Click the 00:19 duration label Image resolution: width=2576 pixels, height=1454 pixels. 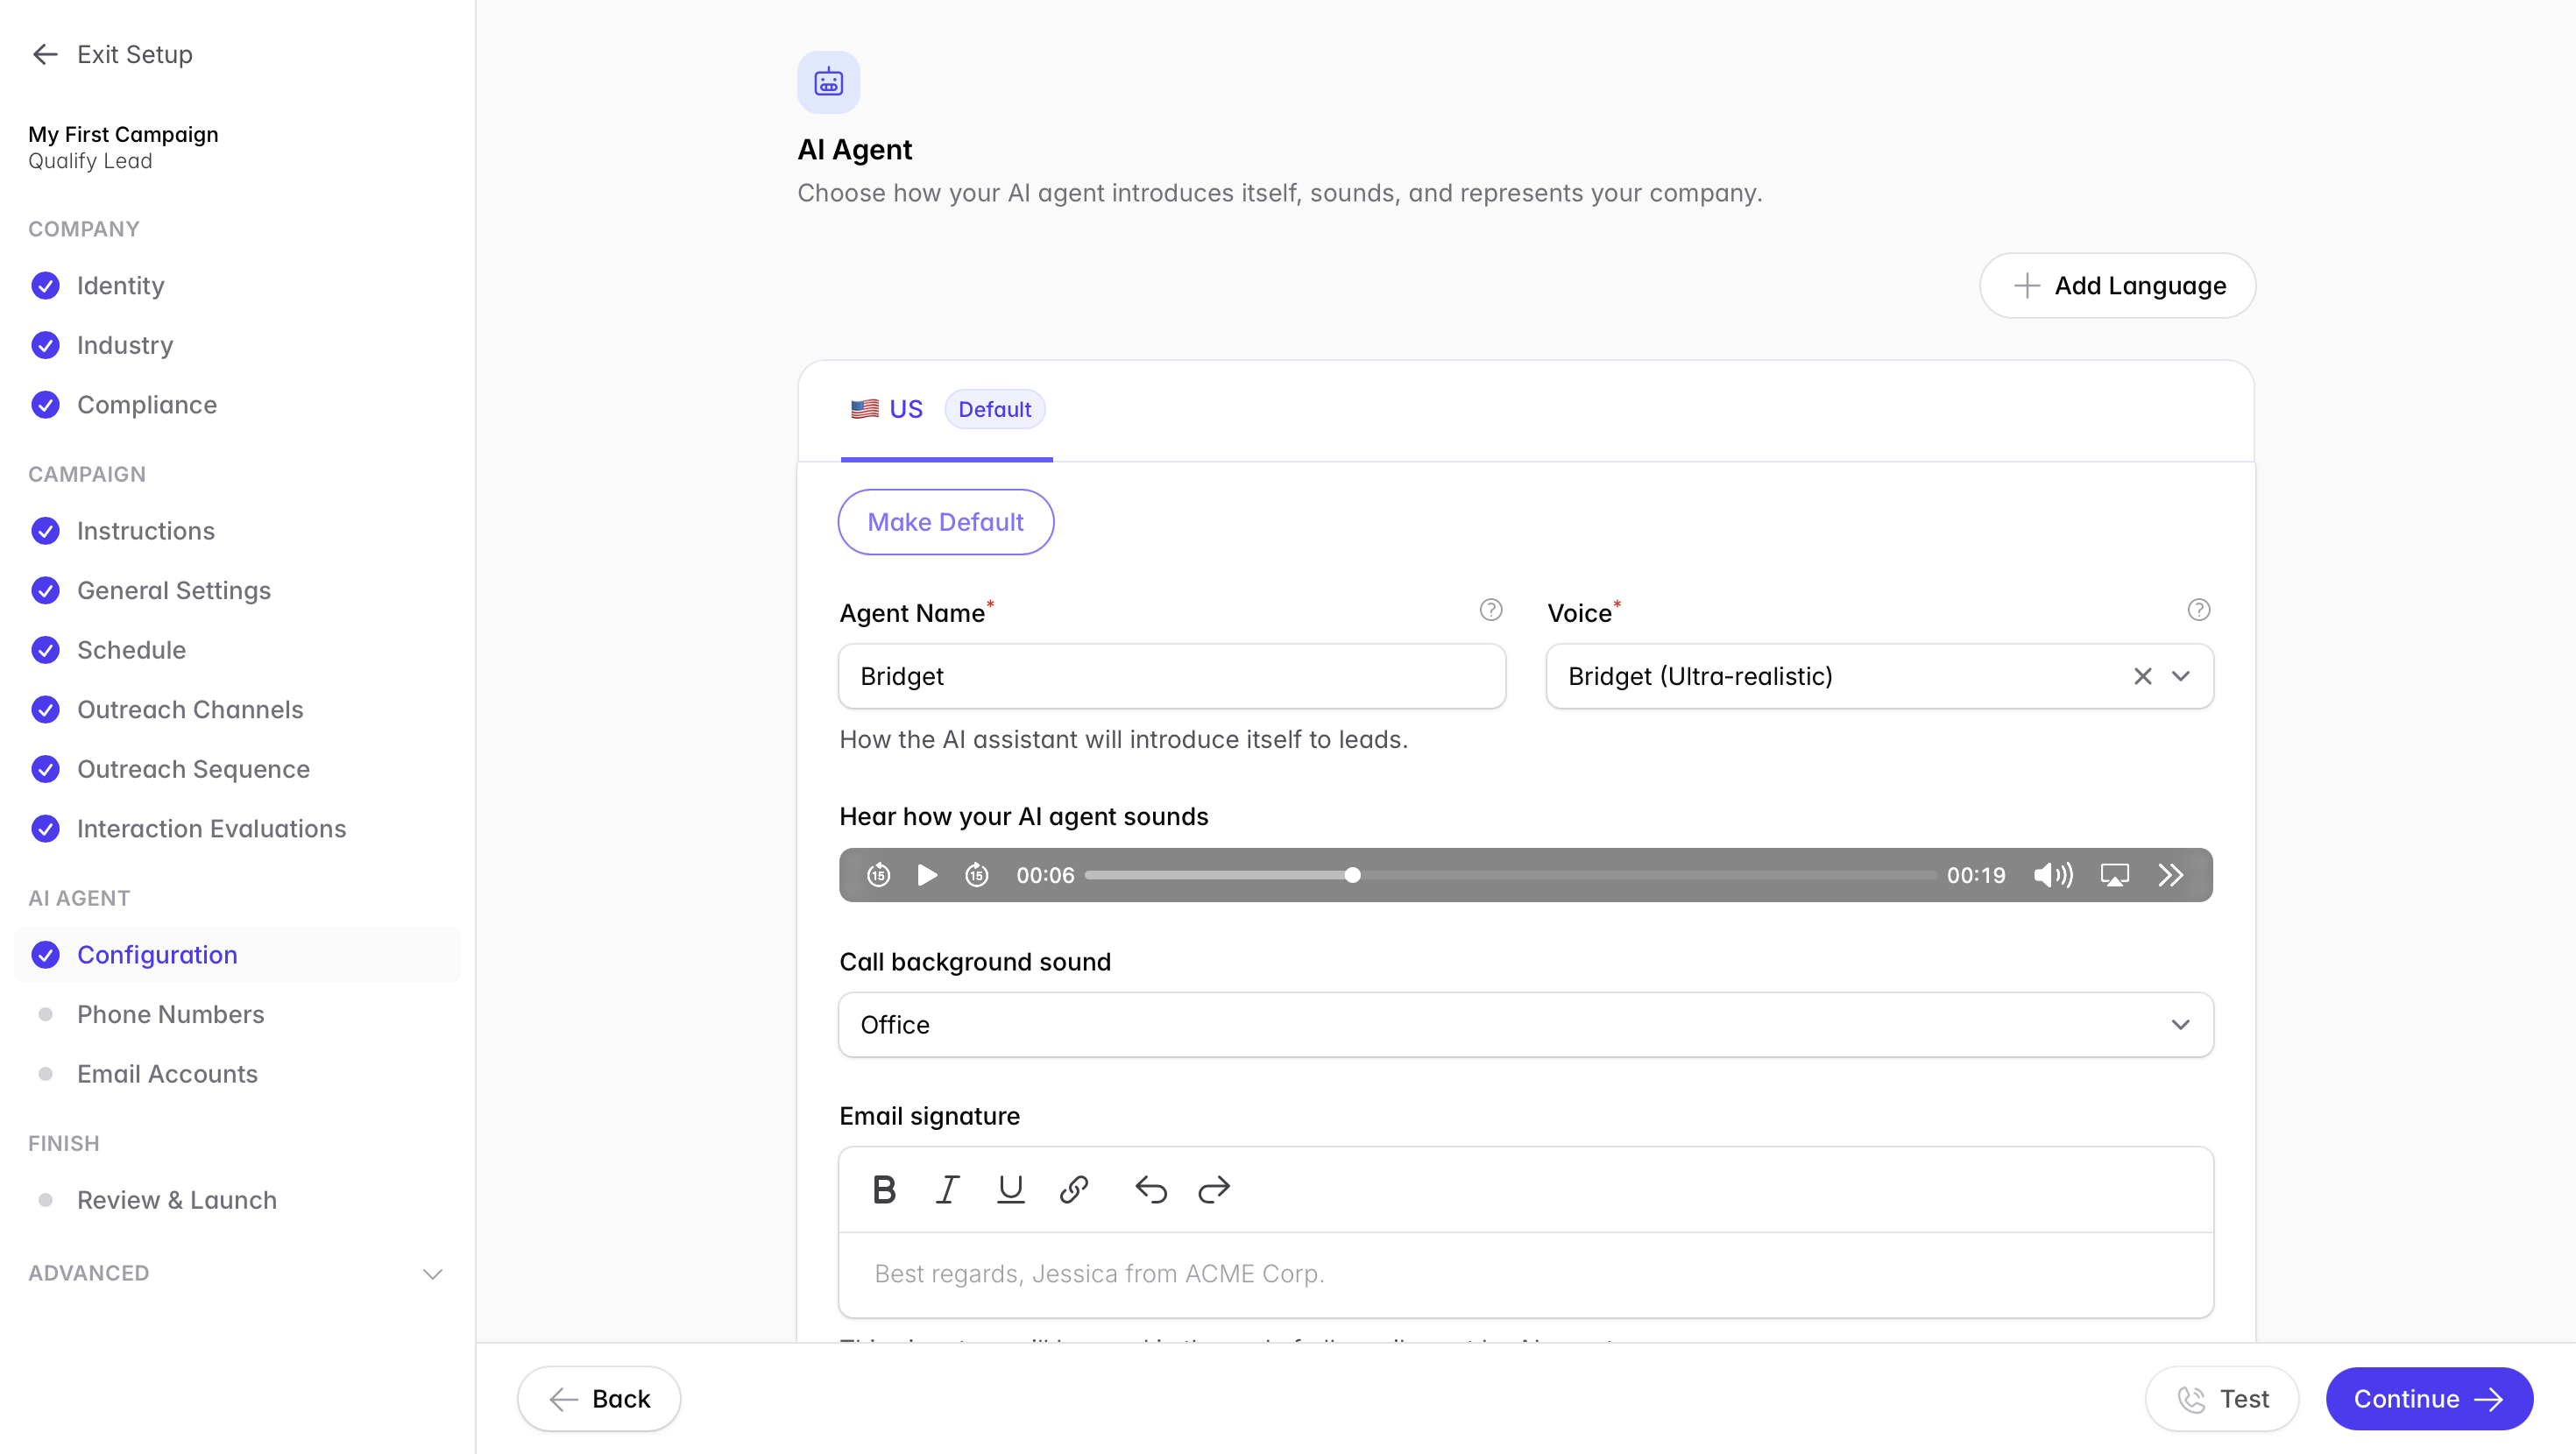[x=1975, y=875]
